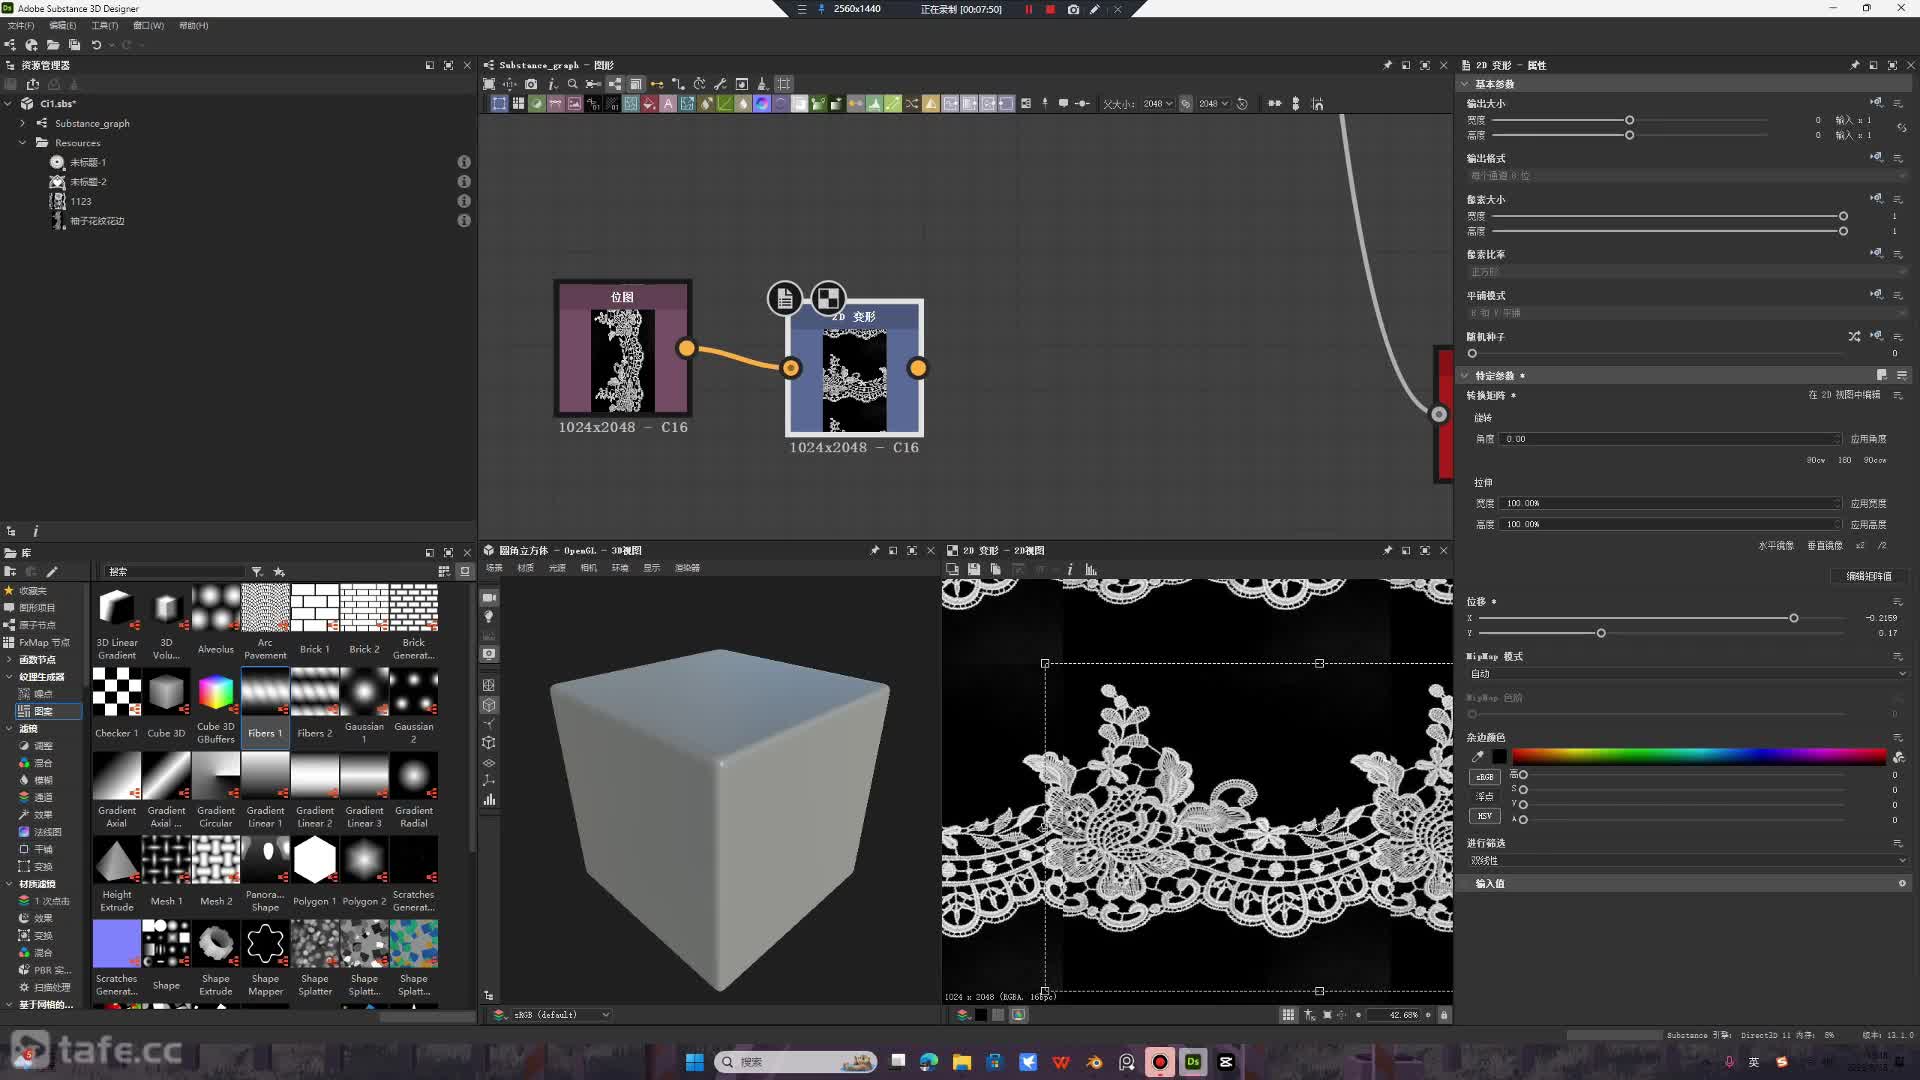The width and height of the screenshot is (1920, 1080).
Task: Click the wrench tools icon in graph toolbar
Action: (x=720, y=84)
